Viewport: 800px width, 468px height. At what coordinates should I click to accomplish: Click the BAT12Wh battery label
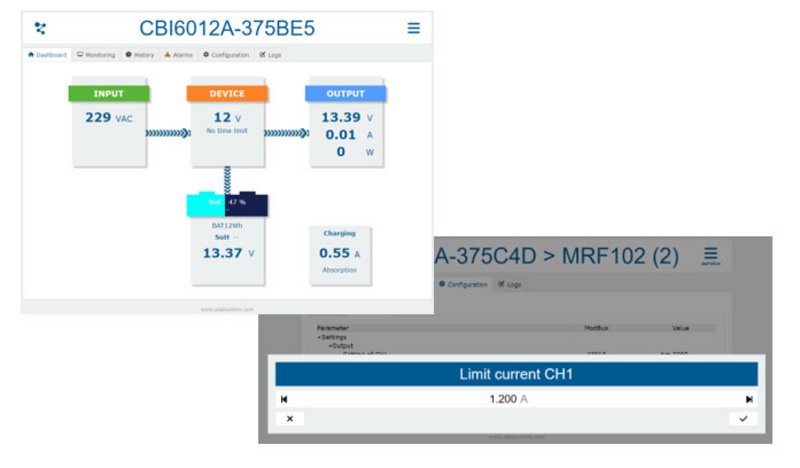(227, 226)
